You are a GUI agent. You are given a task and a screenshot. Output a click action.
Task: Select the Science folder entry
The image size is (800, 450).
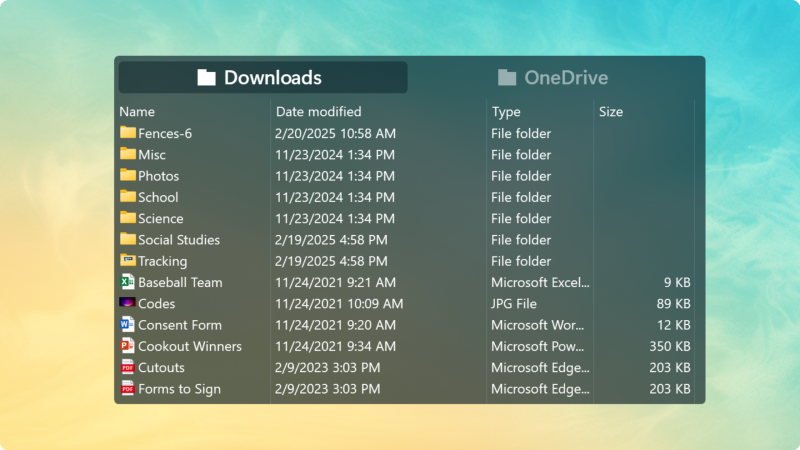(x=160, y=218)
